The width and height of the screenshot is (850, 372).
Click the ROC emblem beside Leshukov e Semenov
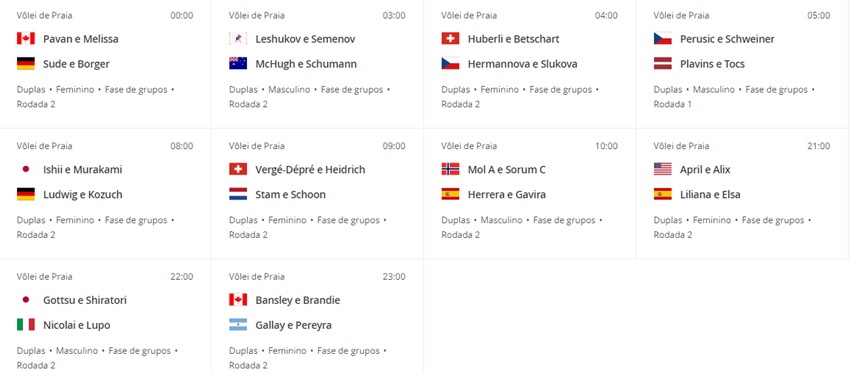coord(238,39)
